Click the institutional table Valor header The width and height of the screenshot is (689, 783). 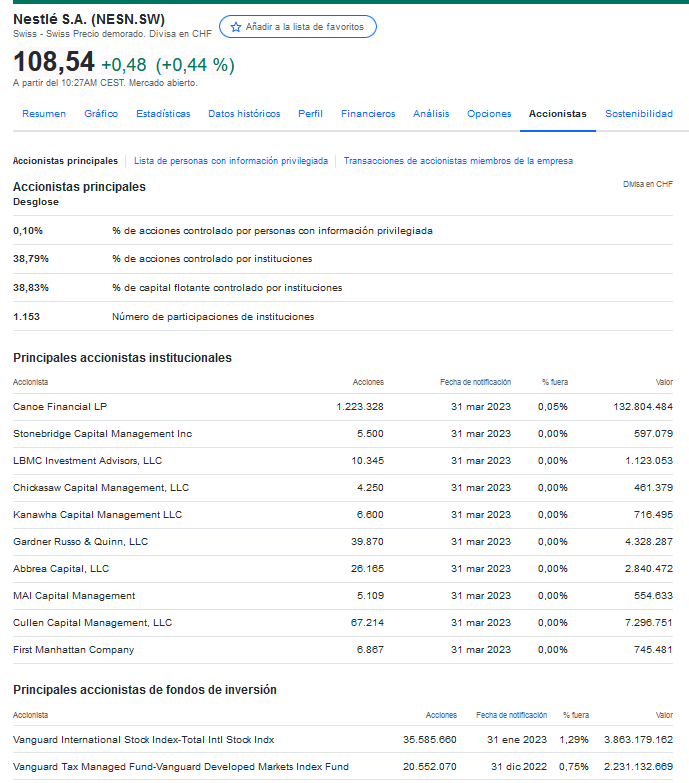pyautogui.click(x=664, y=382)
